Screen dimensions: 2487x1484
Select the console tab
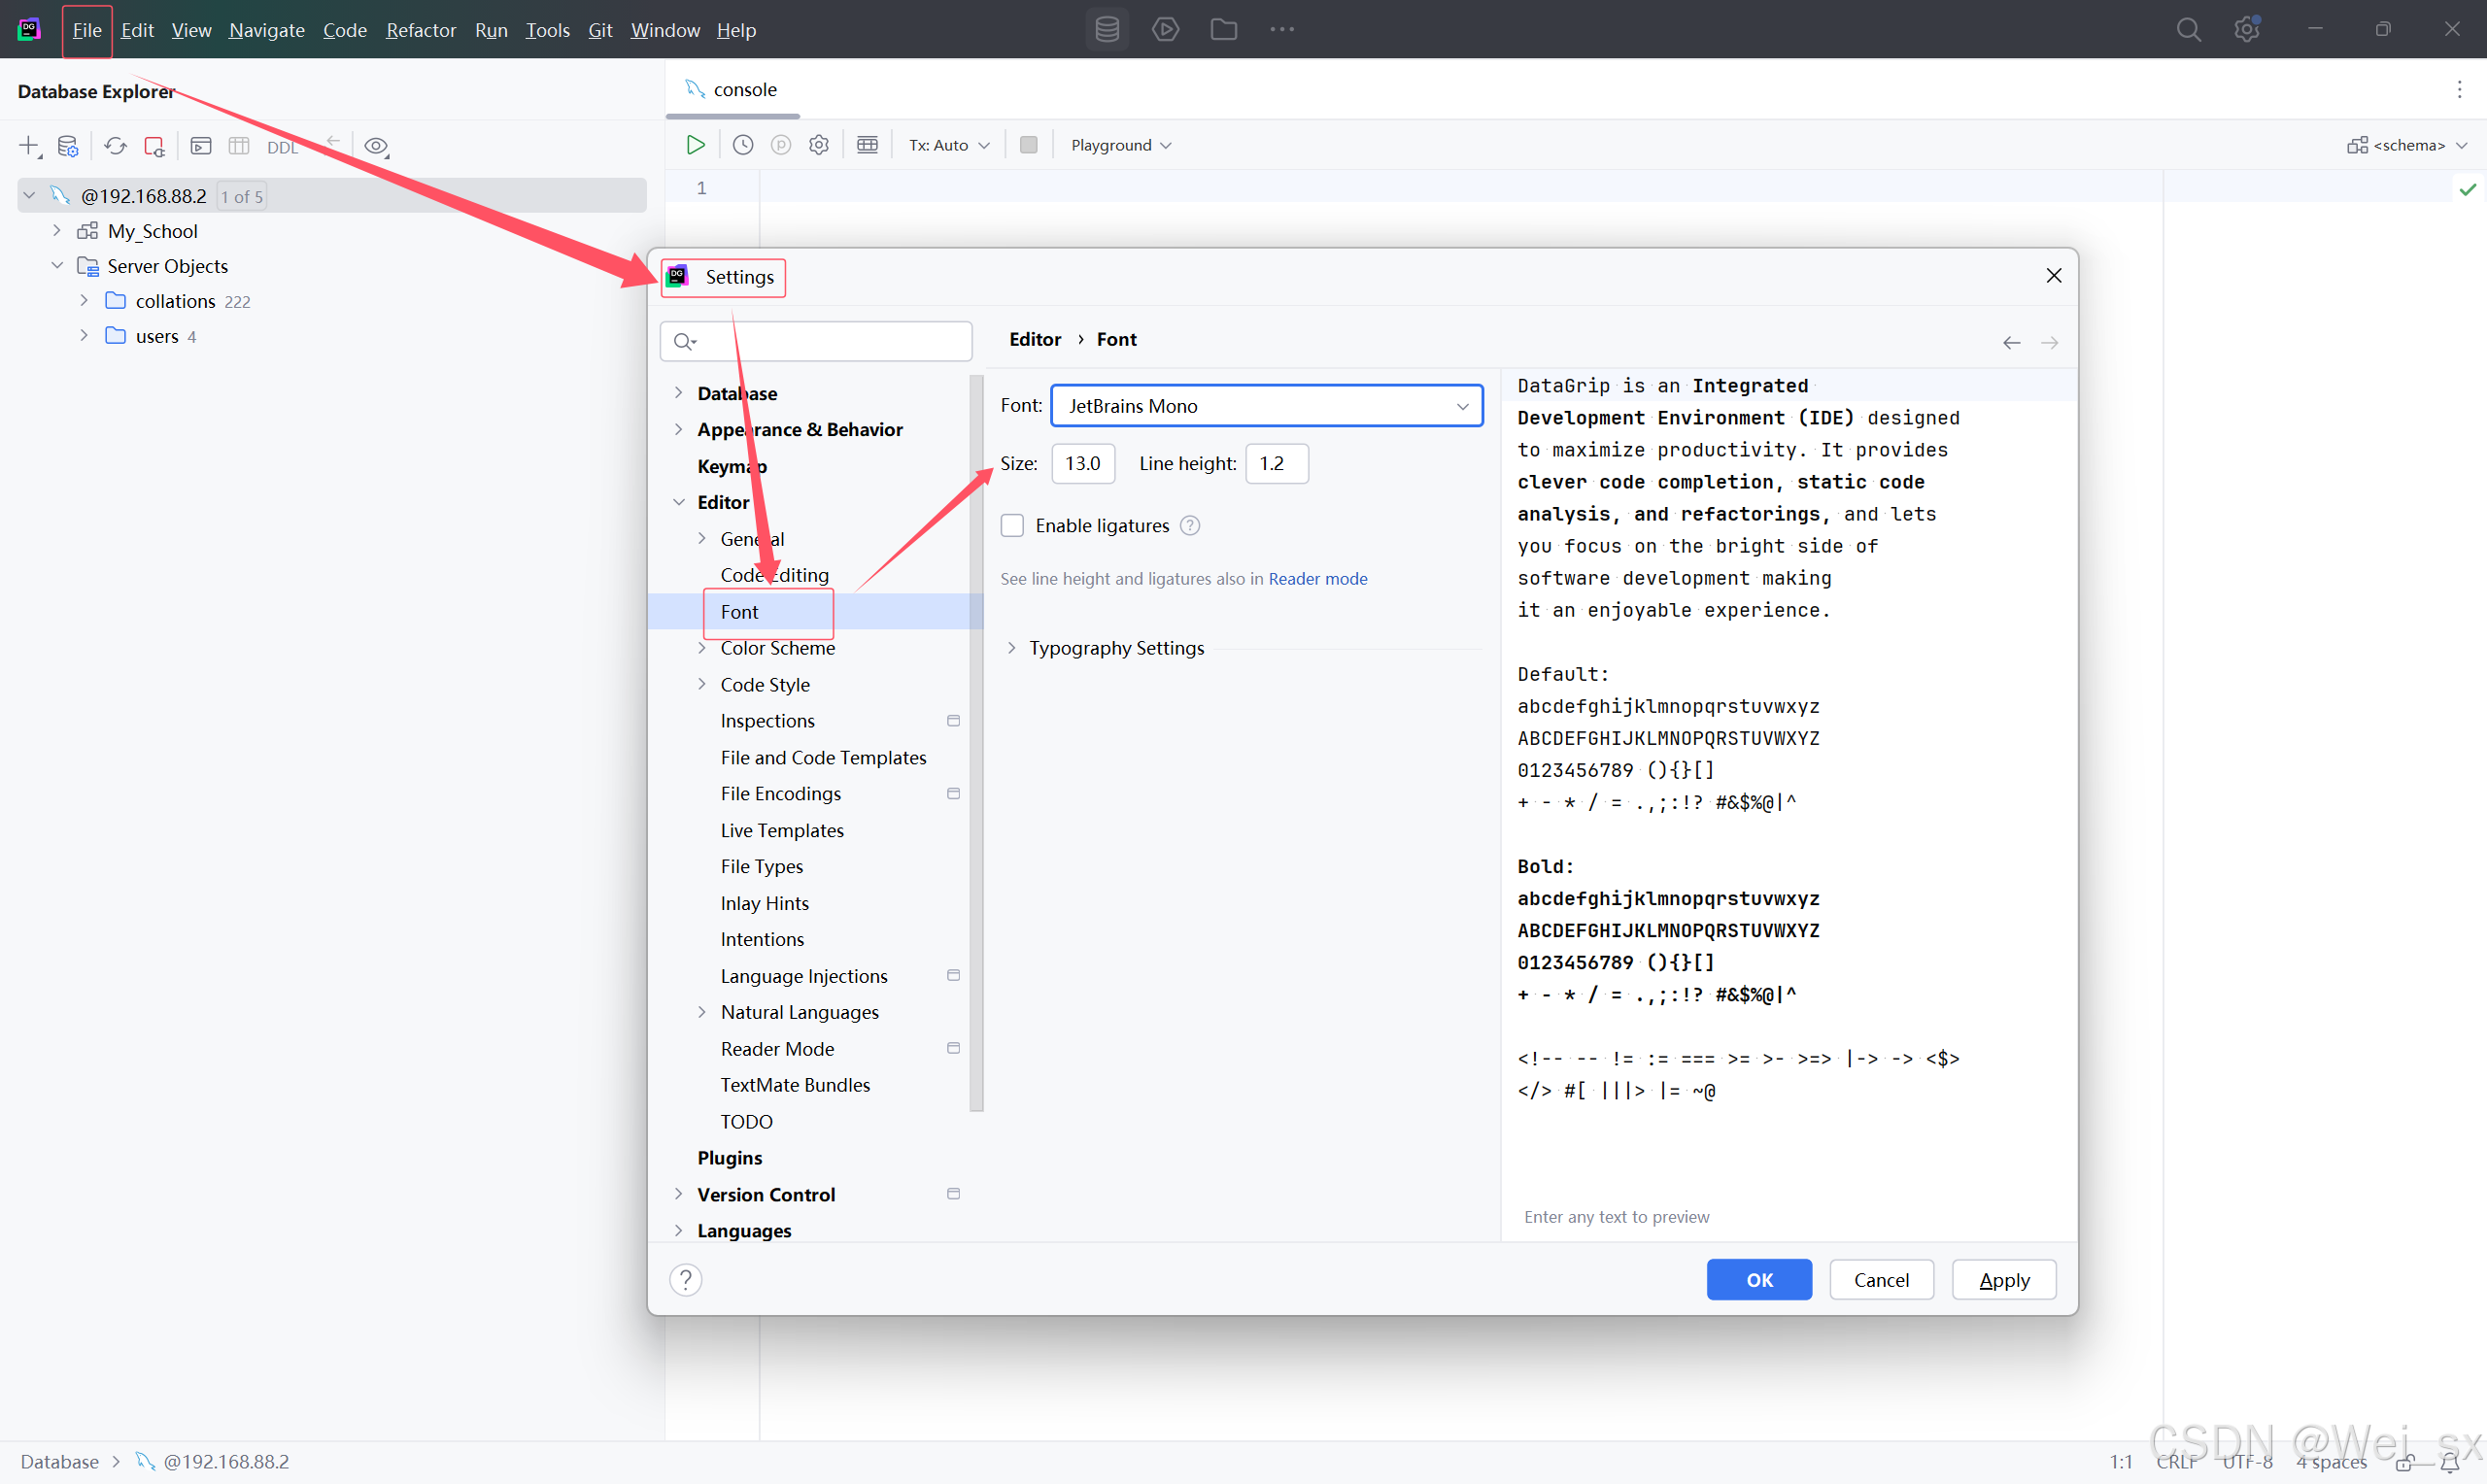744,89
